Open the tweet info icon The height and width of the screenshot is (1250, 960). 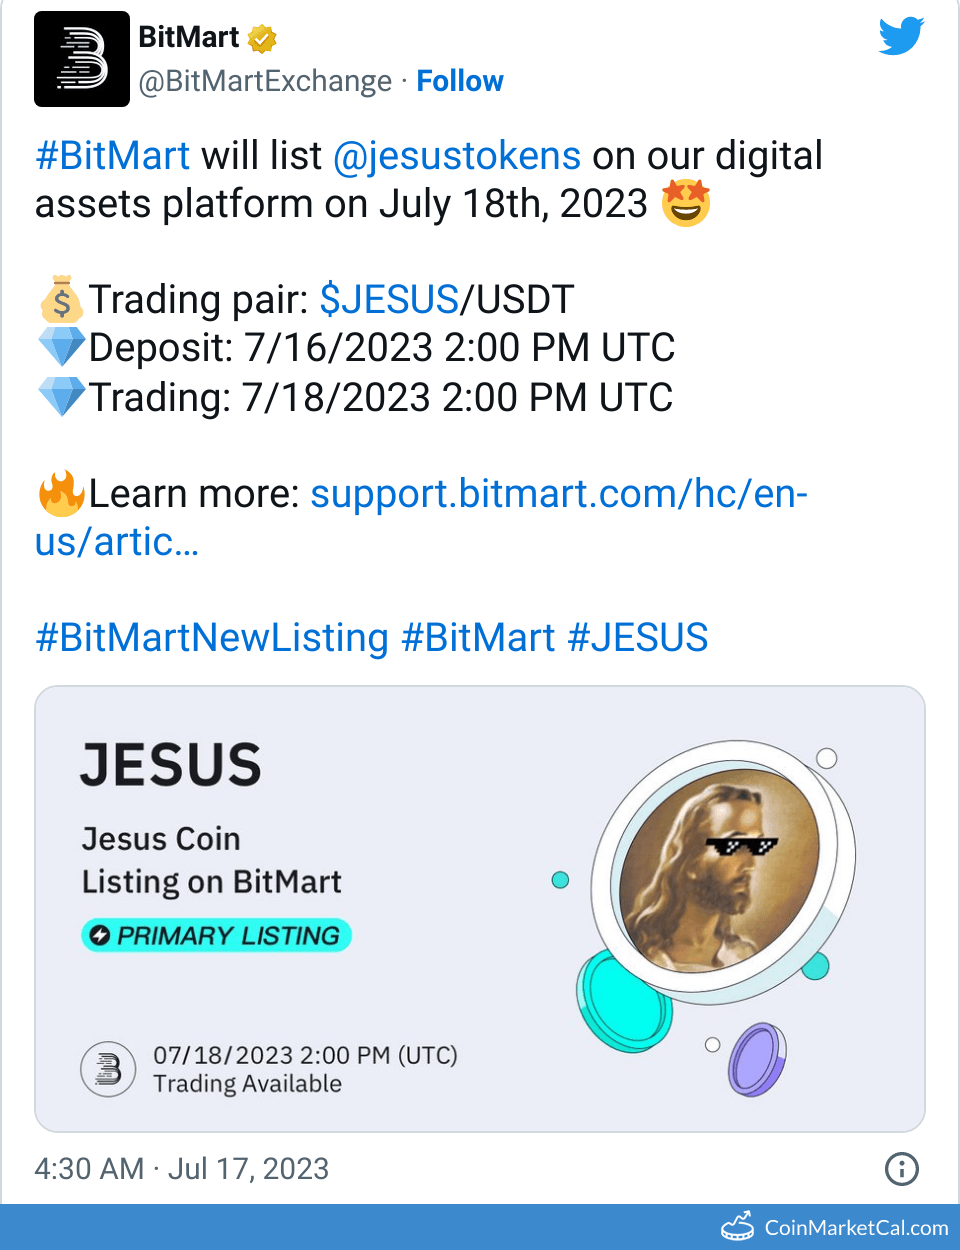(902, 1168)
